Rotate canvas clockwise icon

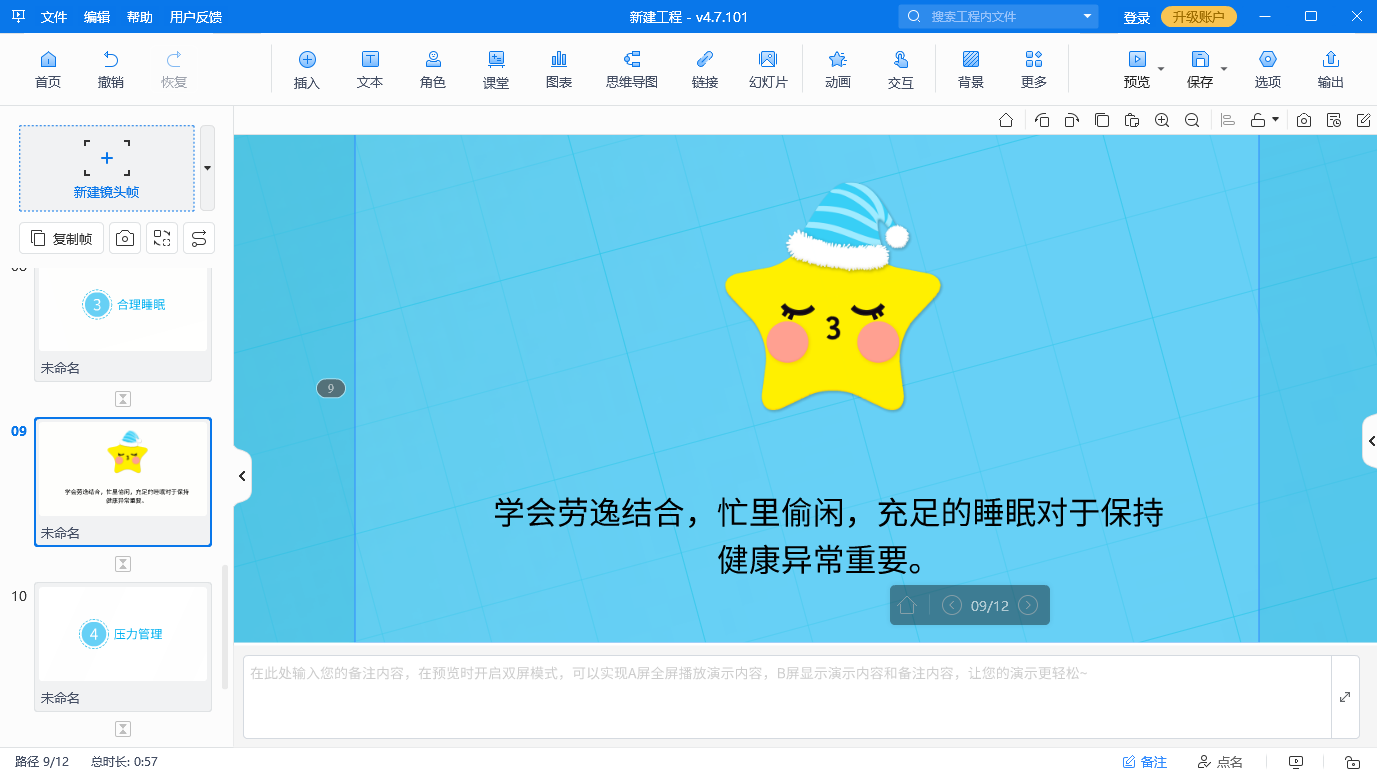(x=1072, y=120)
